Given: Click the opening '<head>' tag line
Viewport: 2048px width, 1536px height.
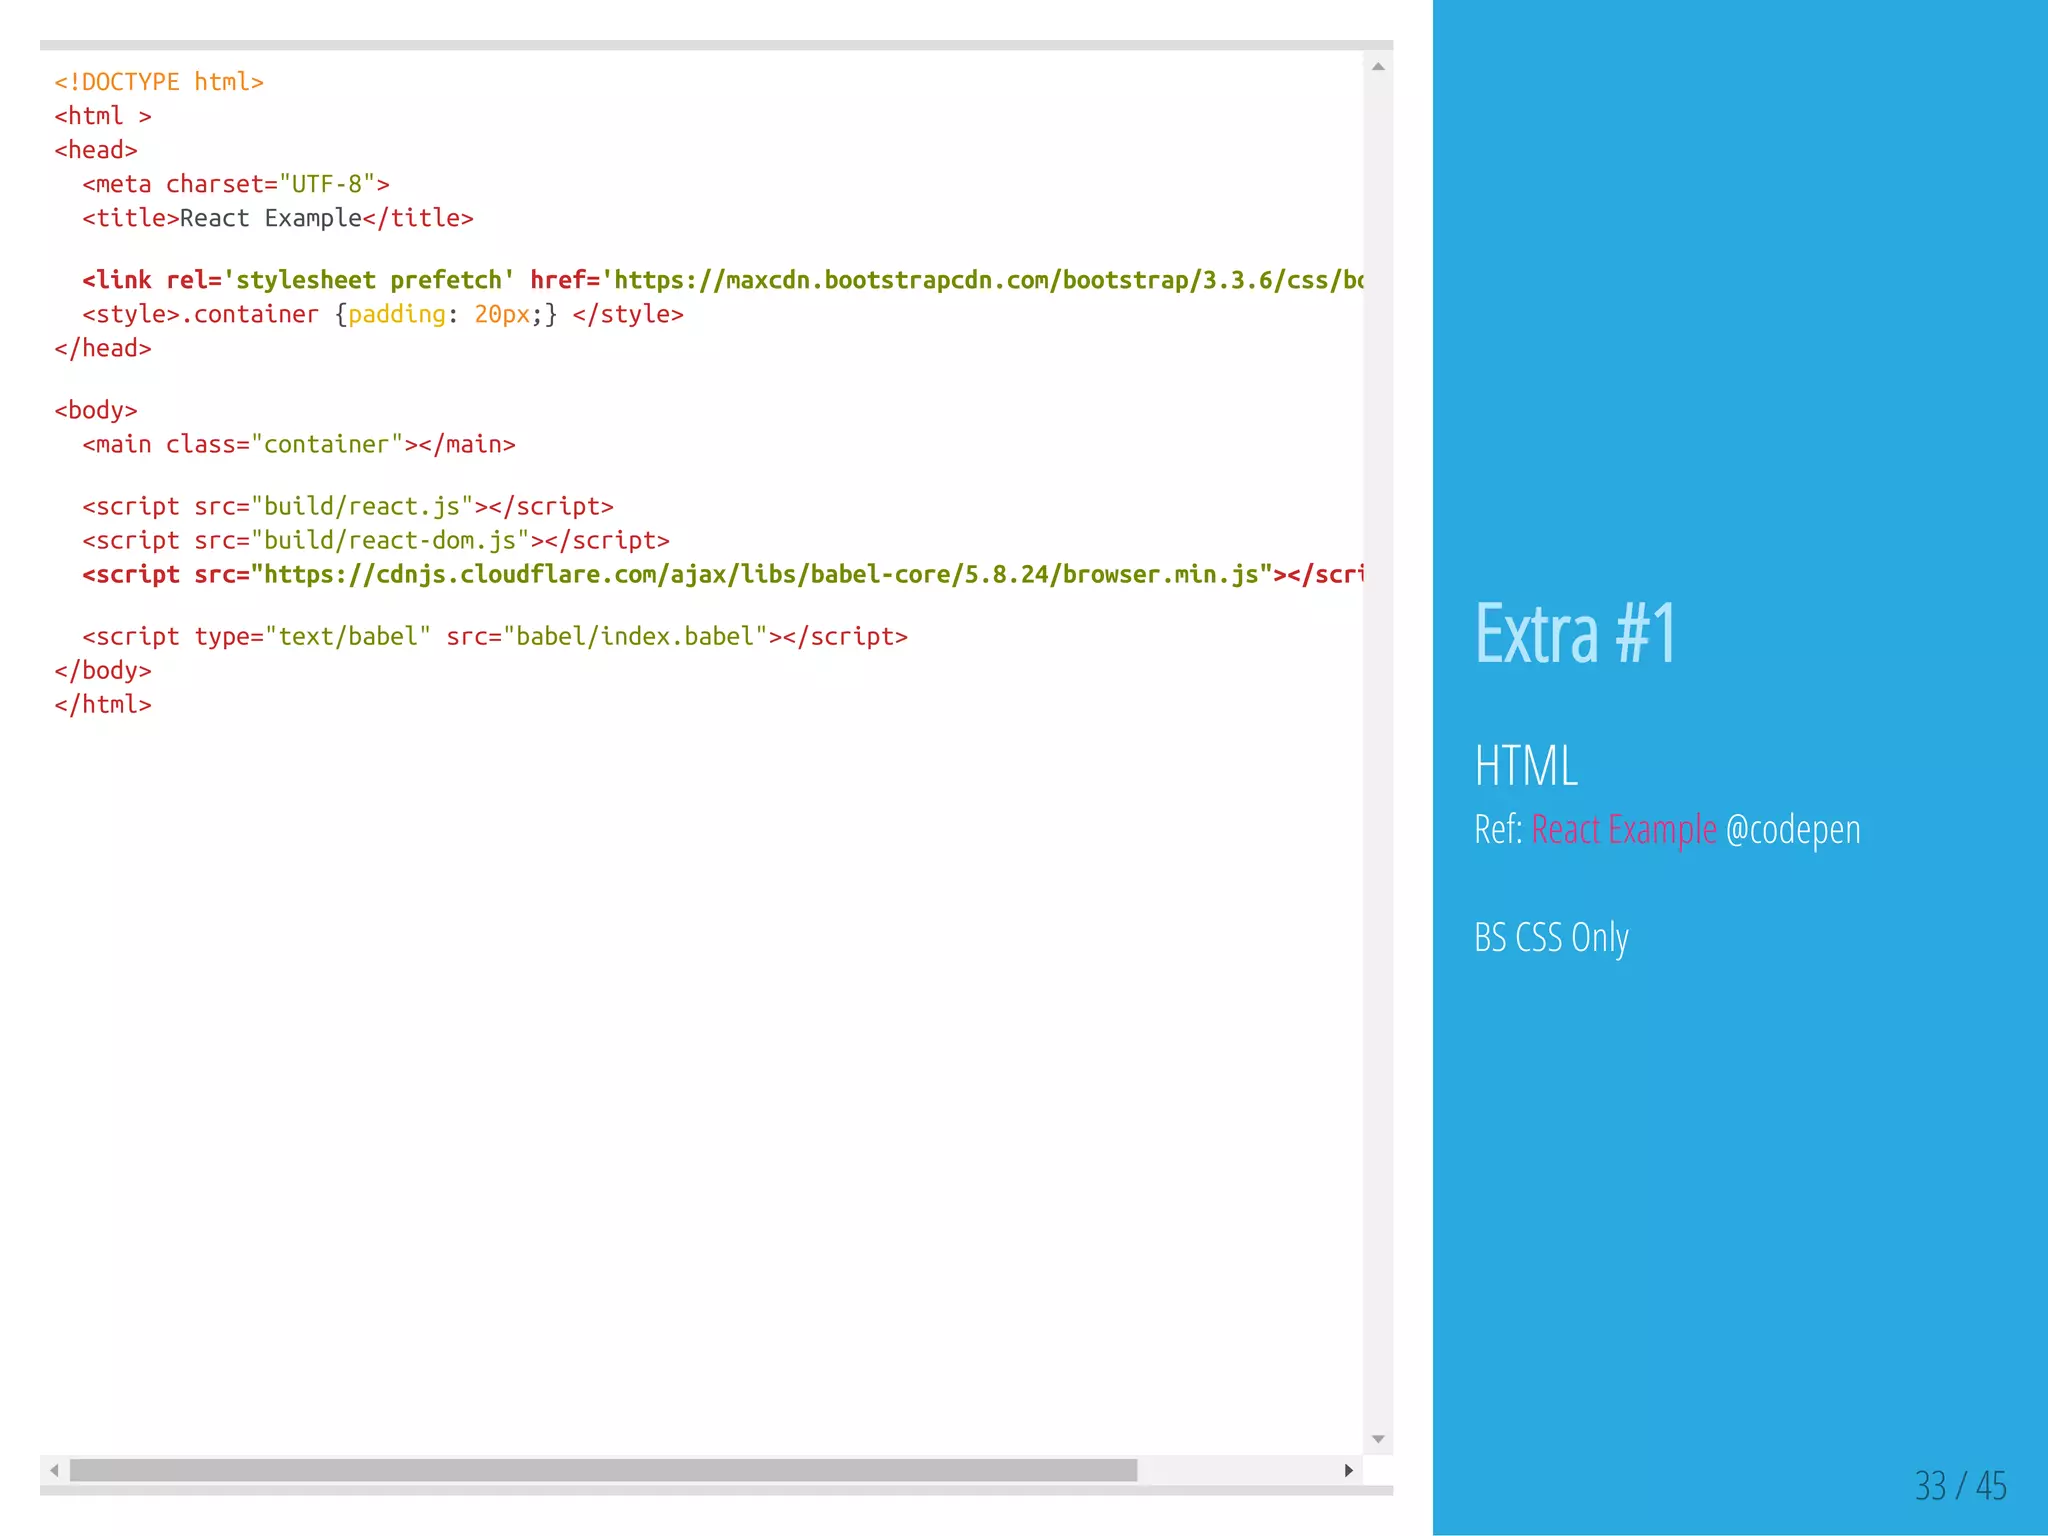Looking at the screenshot, I should tap(96, 150).
